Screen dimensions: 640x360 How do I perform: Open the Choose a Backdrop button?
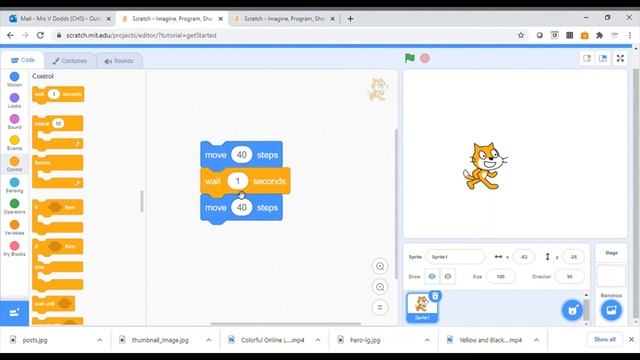[x=611, y=310]
